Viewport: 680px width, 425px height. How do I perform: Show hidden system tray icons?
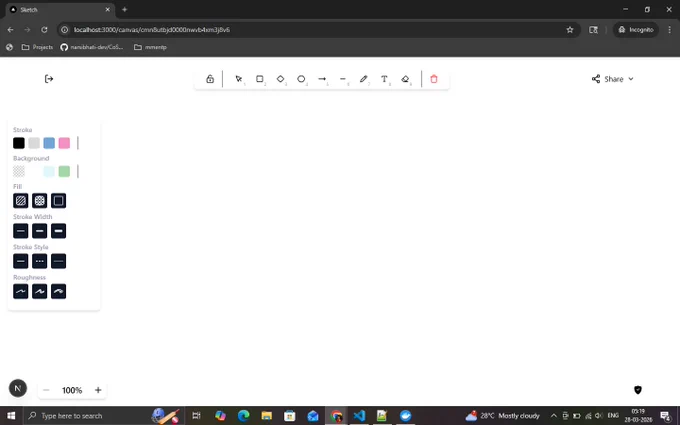[554, 415]
